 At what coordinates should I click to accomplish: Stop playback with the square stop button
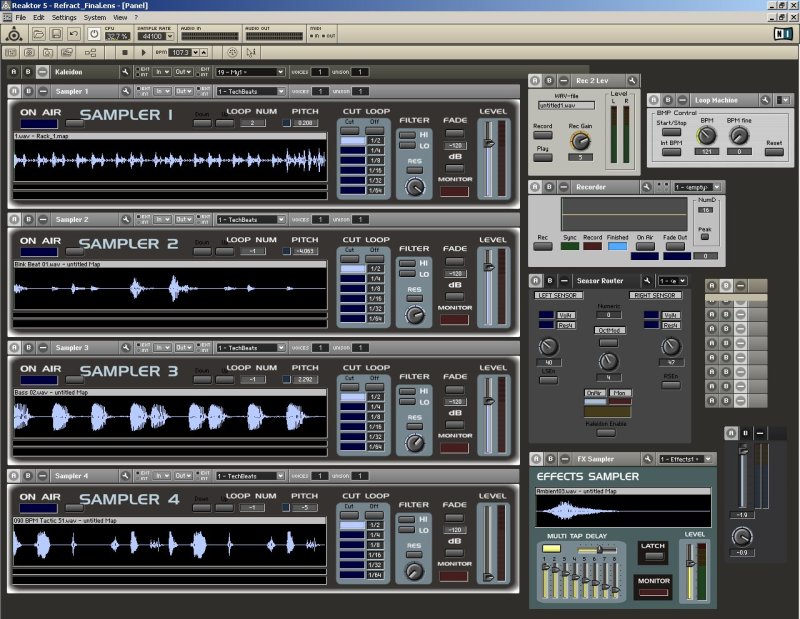(125, 52)
